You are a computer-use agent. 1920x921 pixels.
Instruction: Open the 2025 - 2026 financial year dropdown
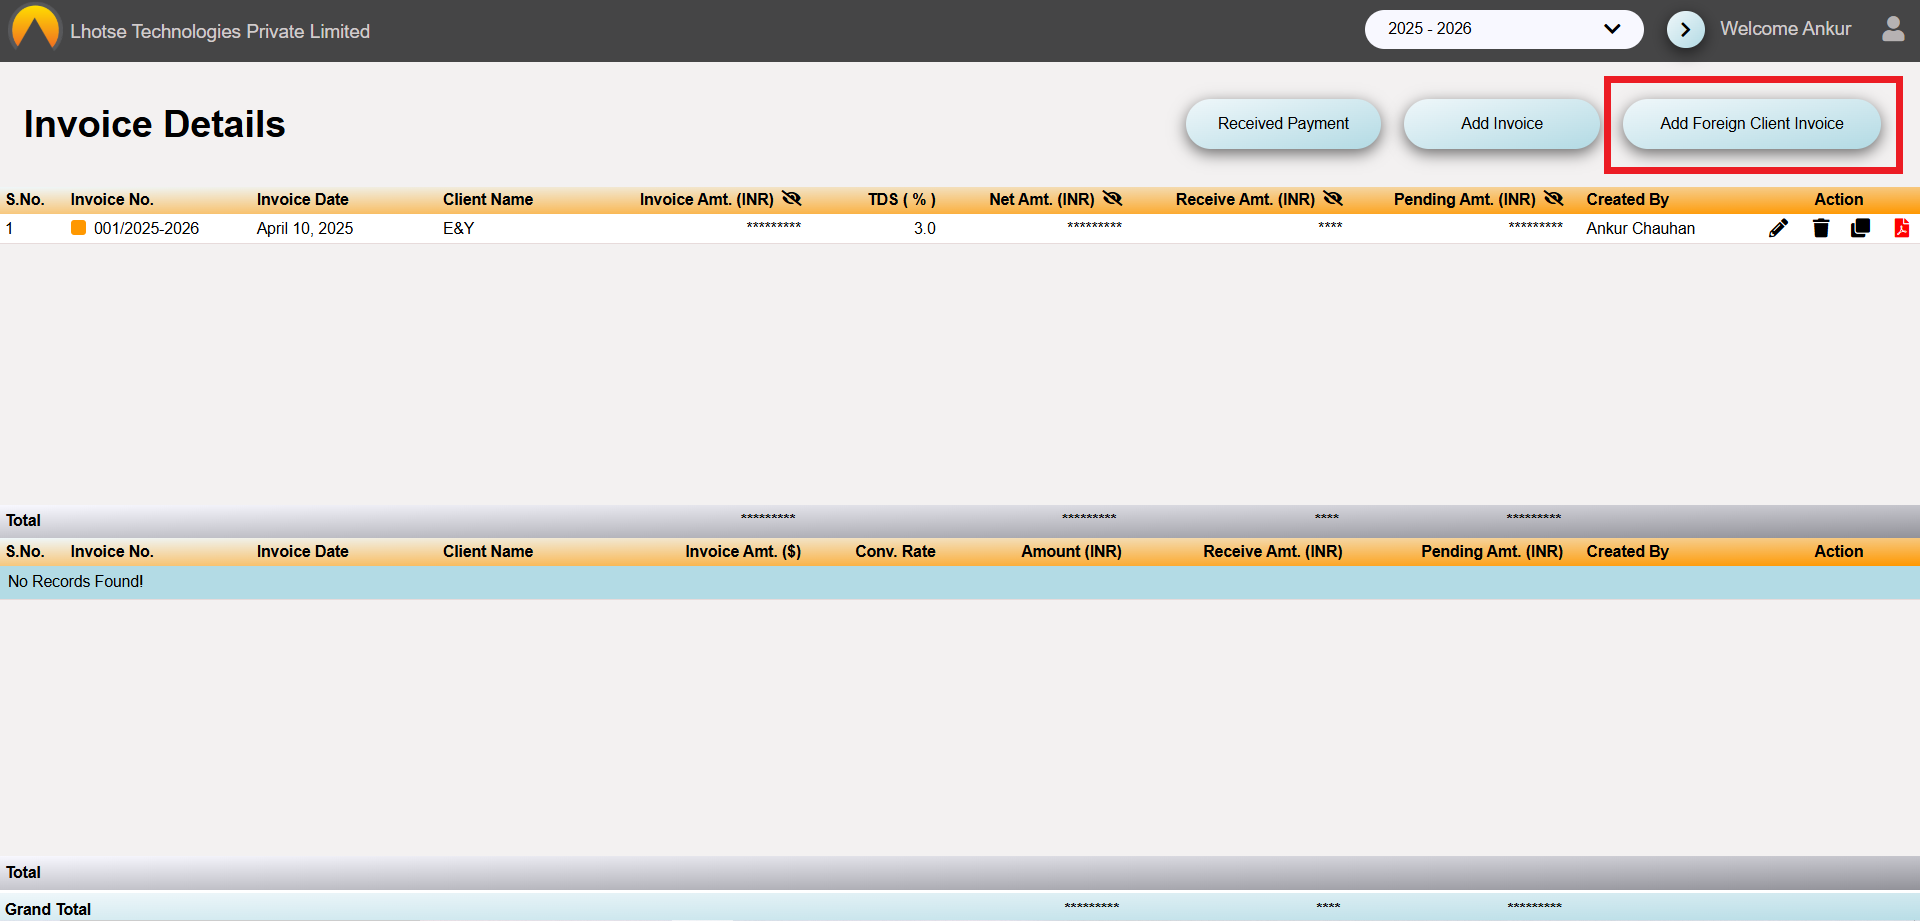click(x=1504, y=29)
